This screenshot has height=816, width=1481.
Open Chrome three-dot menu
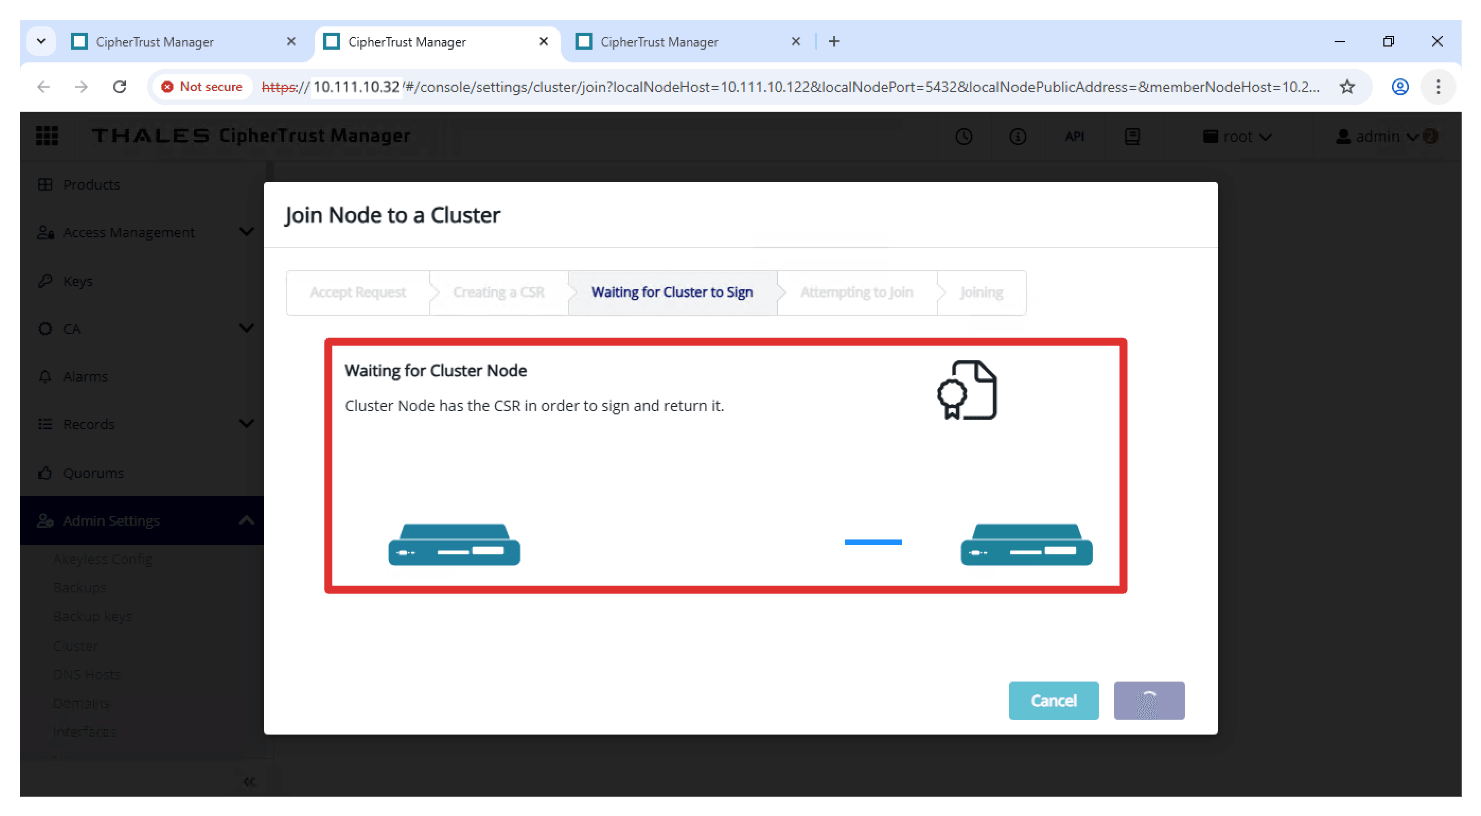(1438, 87)
